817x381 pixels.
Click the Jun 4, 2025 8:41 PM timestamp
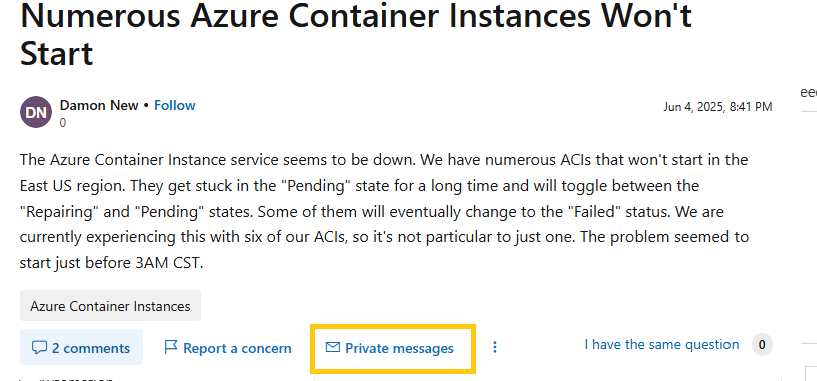click(717, 107)
